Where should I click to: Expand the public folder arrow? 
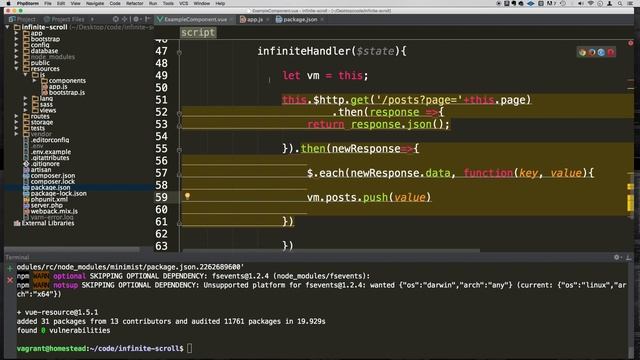click(x=16, y=63)
